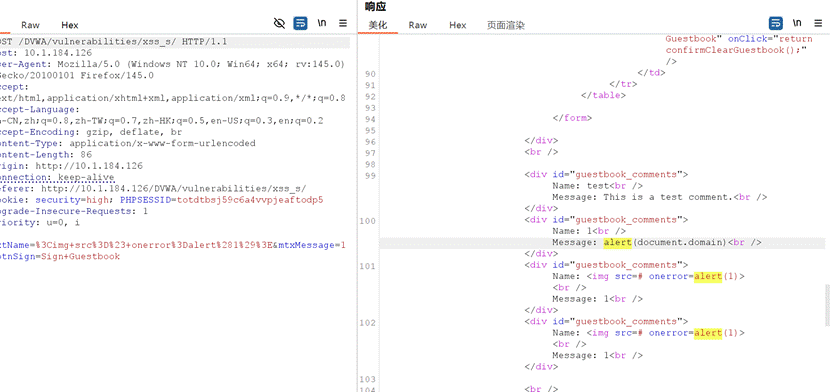Click the img onerror=alert(1) line under line 102
Image resolution: width=830 pixels, height=392 pixels.
coord(648,333)
